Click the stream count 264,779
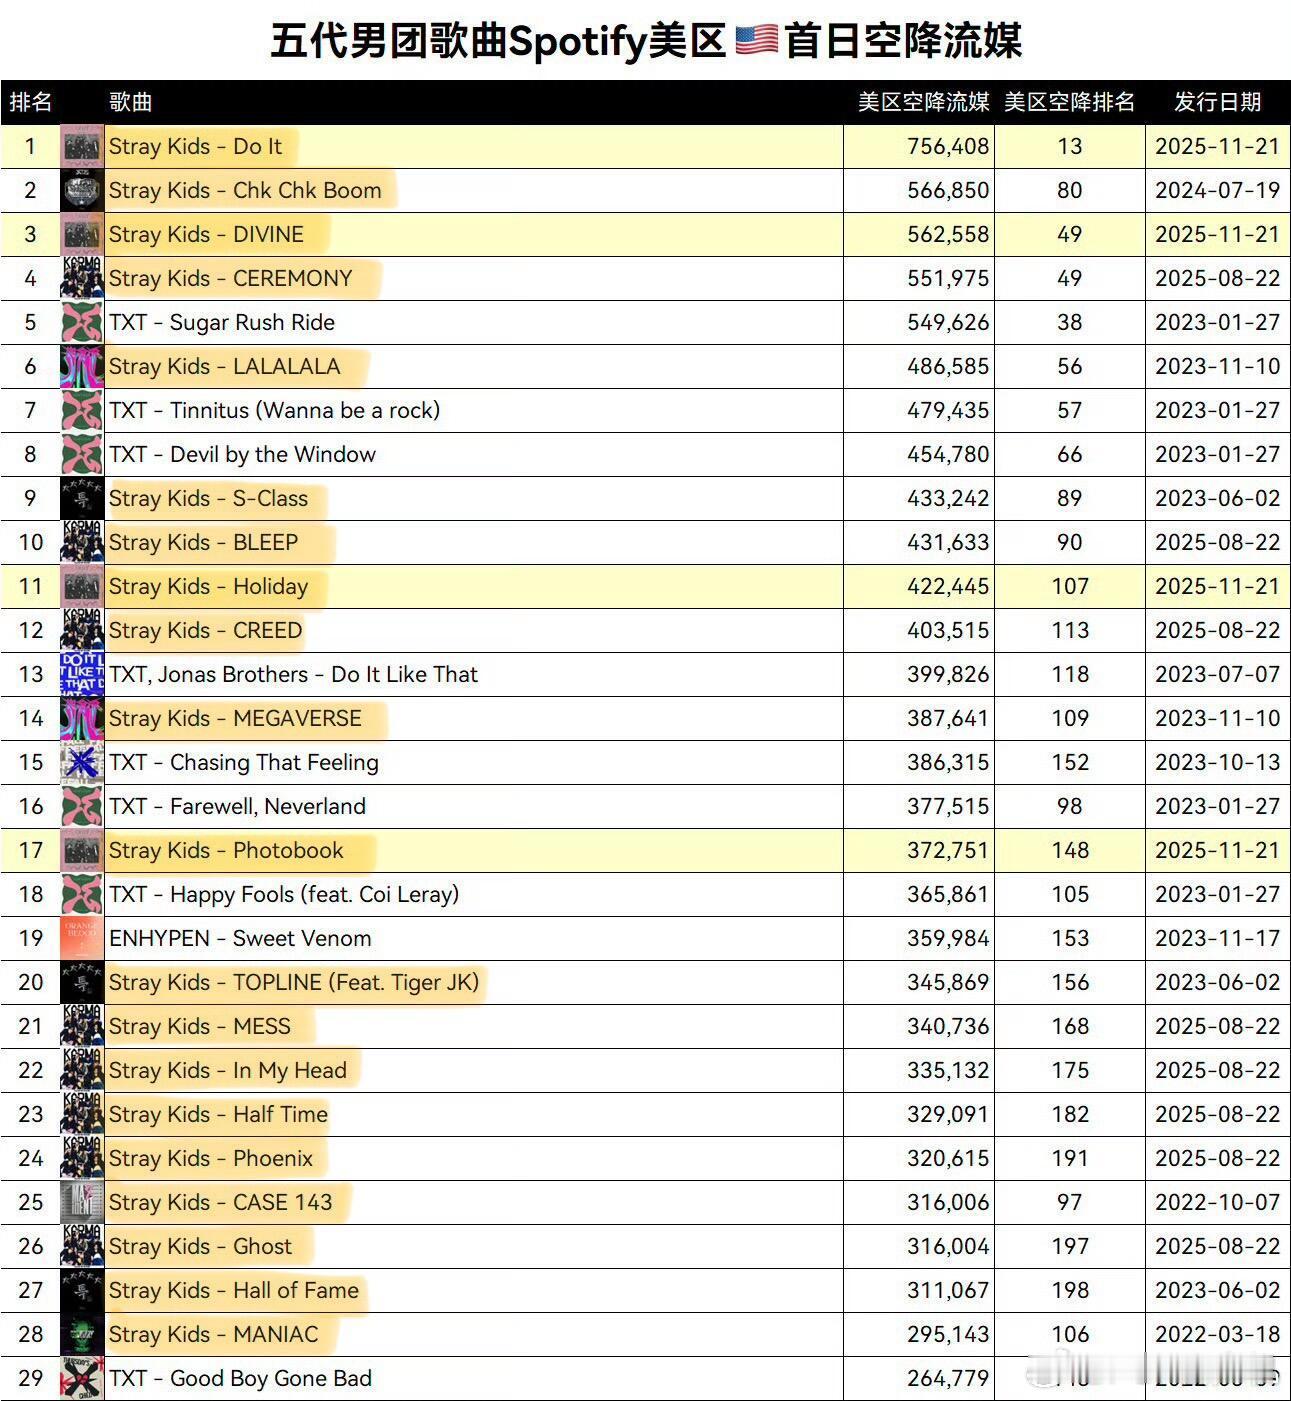The image size is (1291, 1401). [948, 1378]
